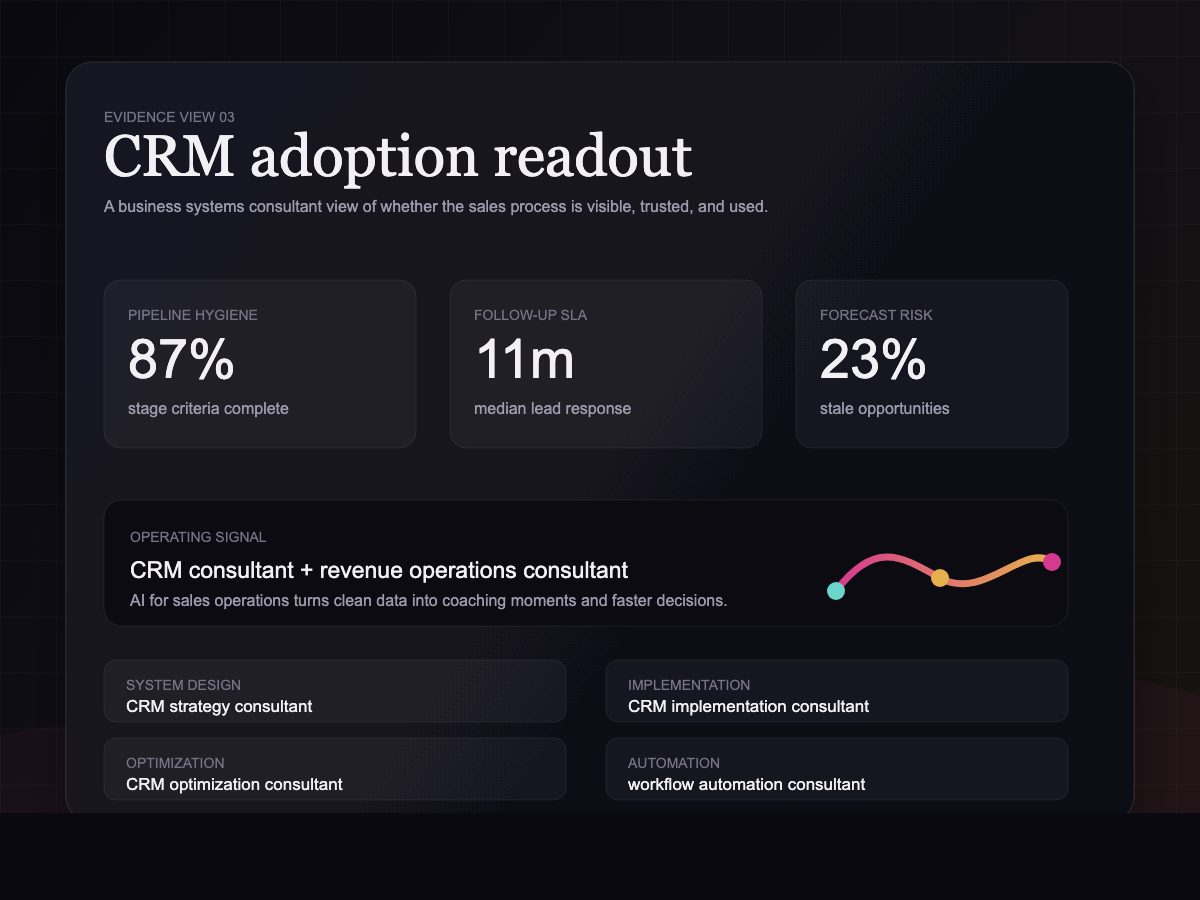Open the Optimization "CRM optimization consultant" tile
1200x900 pixels.
point(335,769)
